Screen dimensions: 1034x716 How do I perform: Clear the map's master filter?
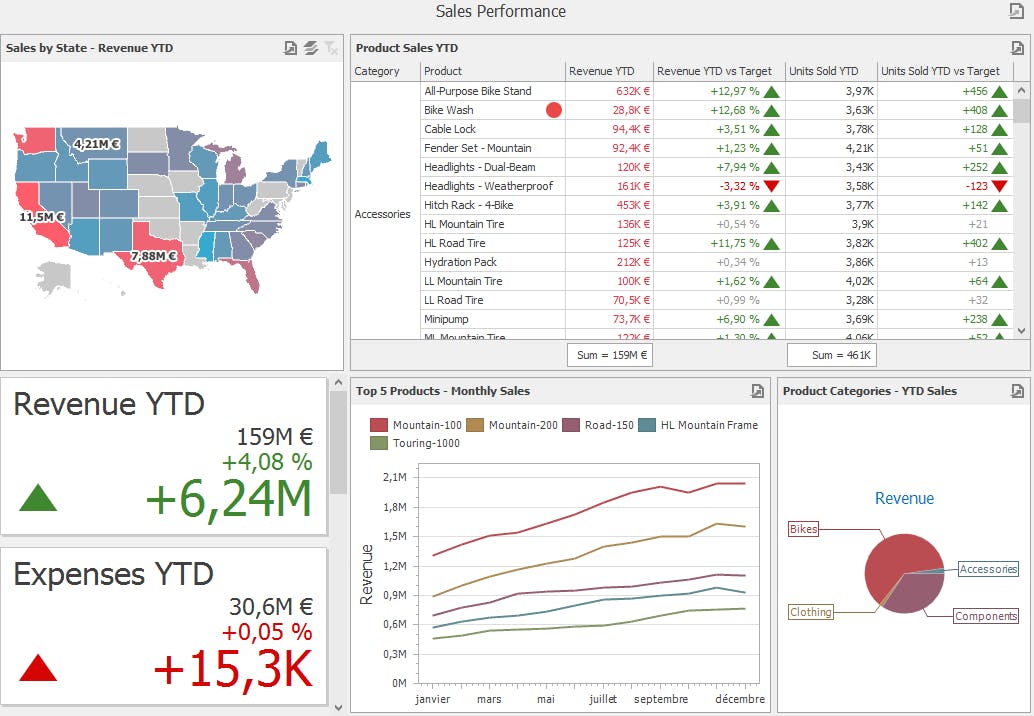coord(331,47)
